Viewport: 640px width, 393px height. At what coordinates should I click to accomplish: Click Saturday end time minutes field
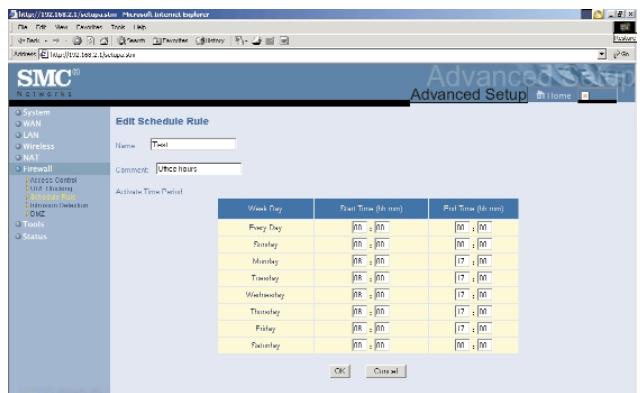point(484,345)
